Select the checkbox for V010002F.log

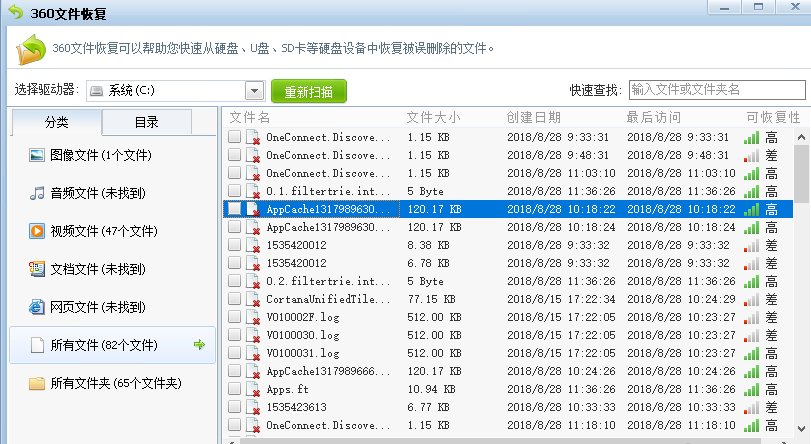(234, 317)
